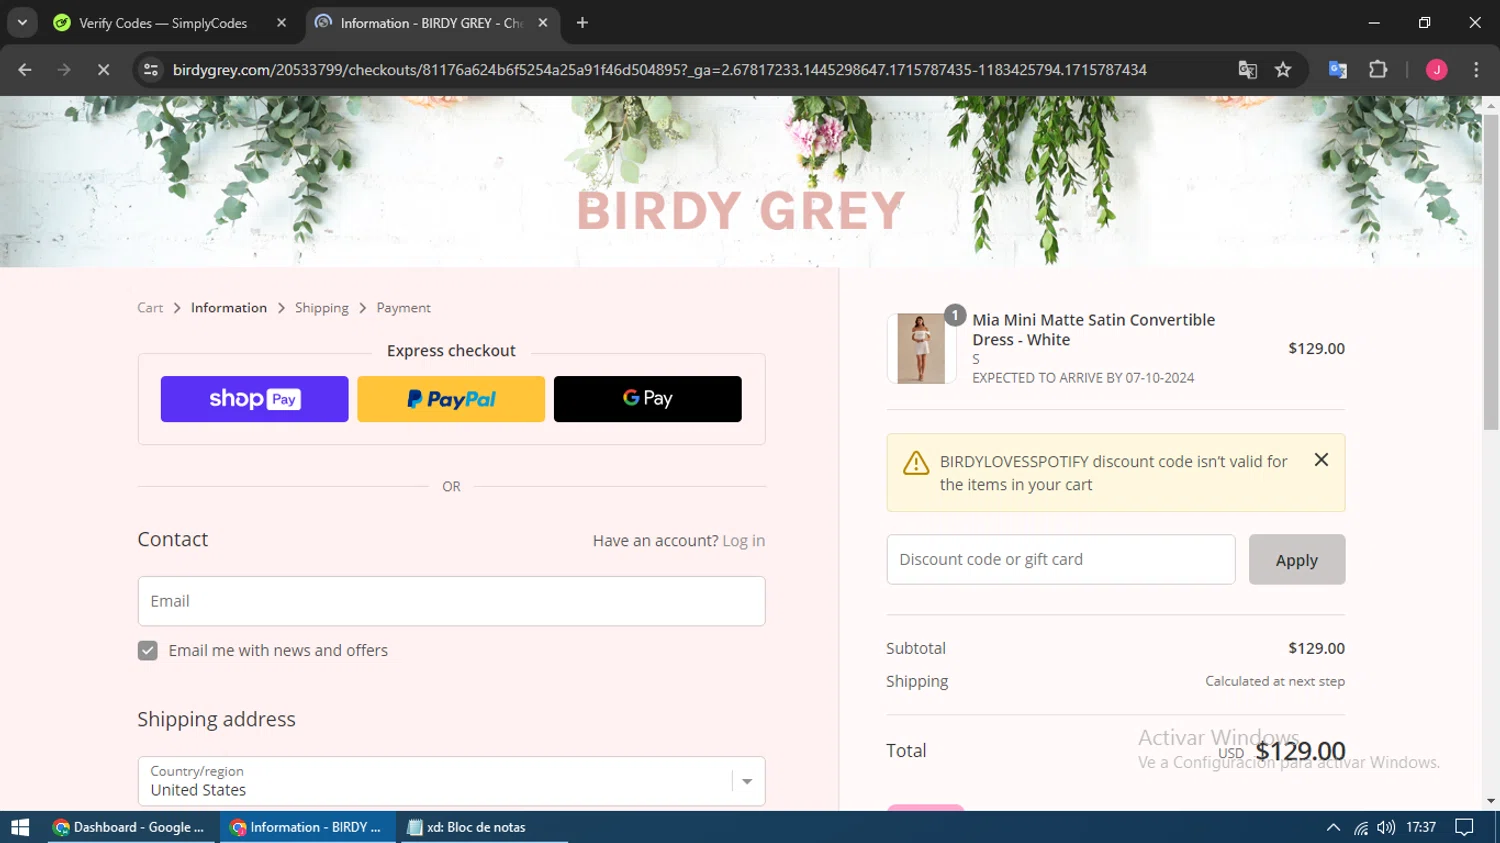1500x843 pixels.
Task: Close the Verify Codes tab
Action: pyautogui.click(x=281, y=23)
